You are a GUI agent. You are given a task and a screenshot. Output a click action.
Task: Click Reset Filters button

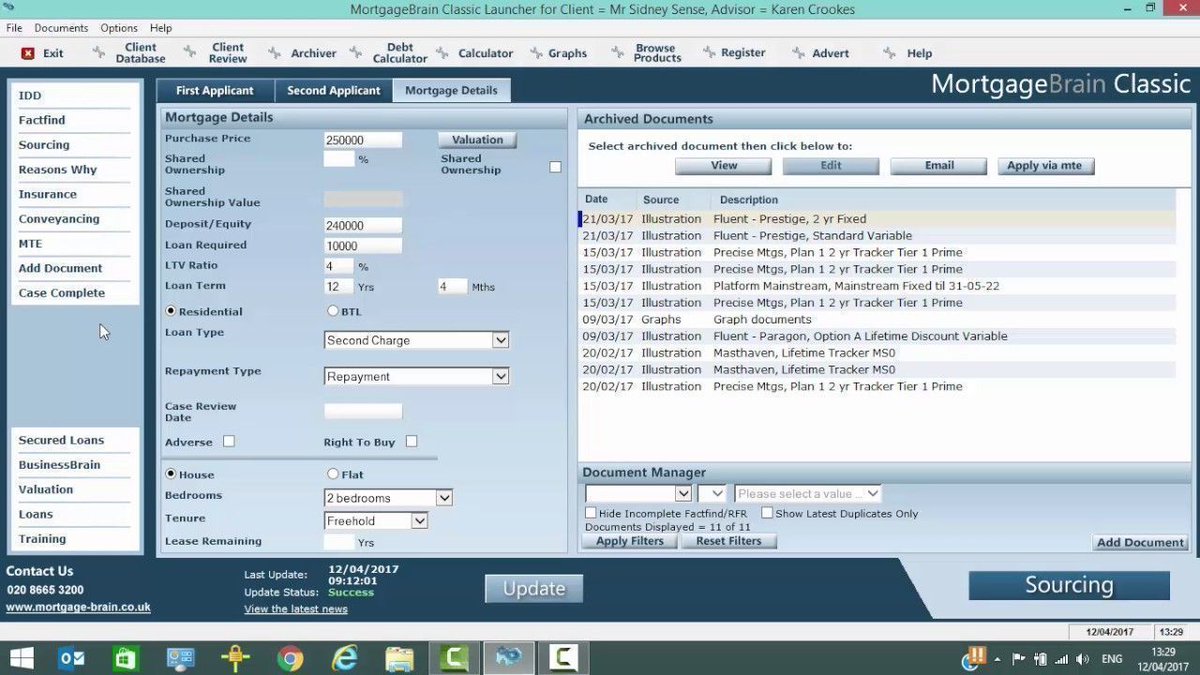pos(729,541)
